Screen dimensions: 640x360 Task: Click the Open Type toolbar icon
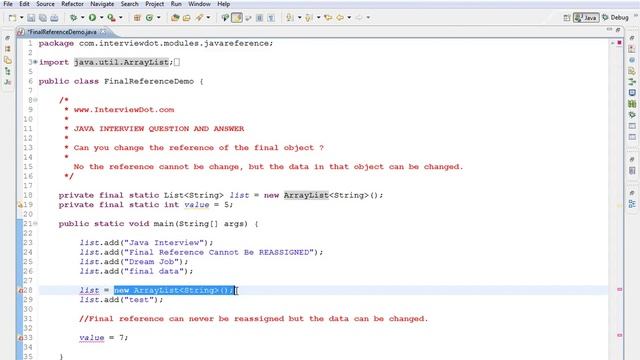pyautogui.click(x=175, y=18)
